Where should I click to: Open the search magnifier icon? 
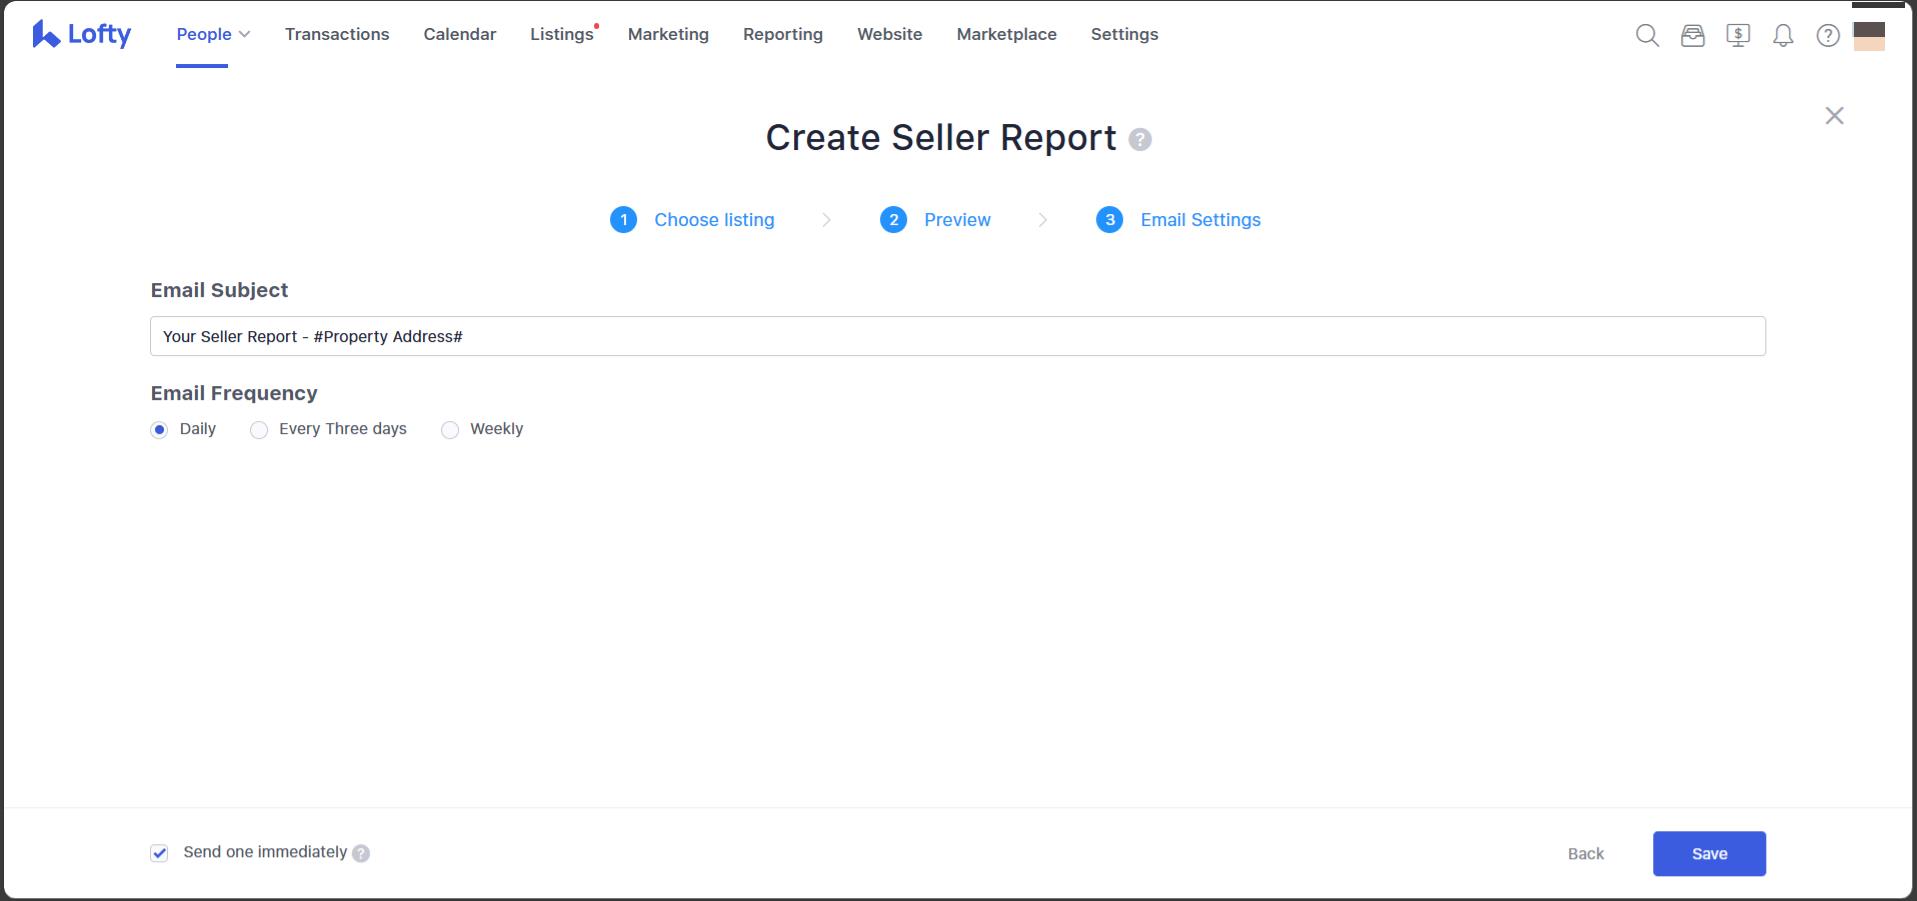(1647, 36)
